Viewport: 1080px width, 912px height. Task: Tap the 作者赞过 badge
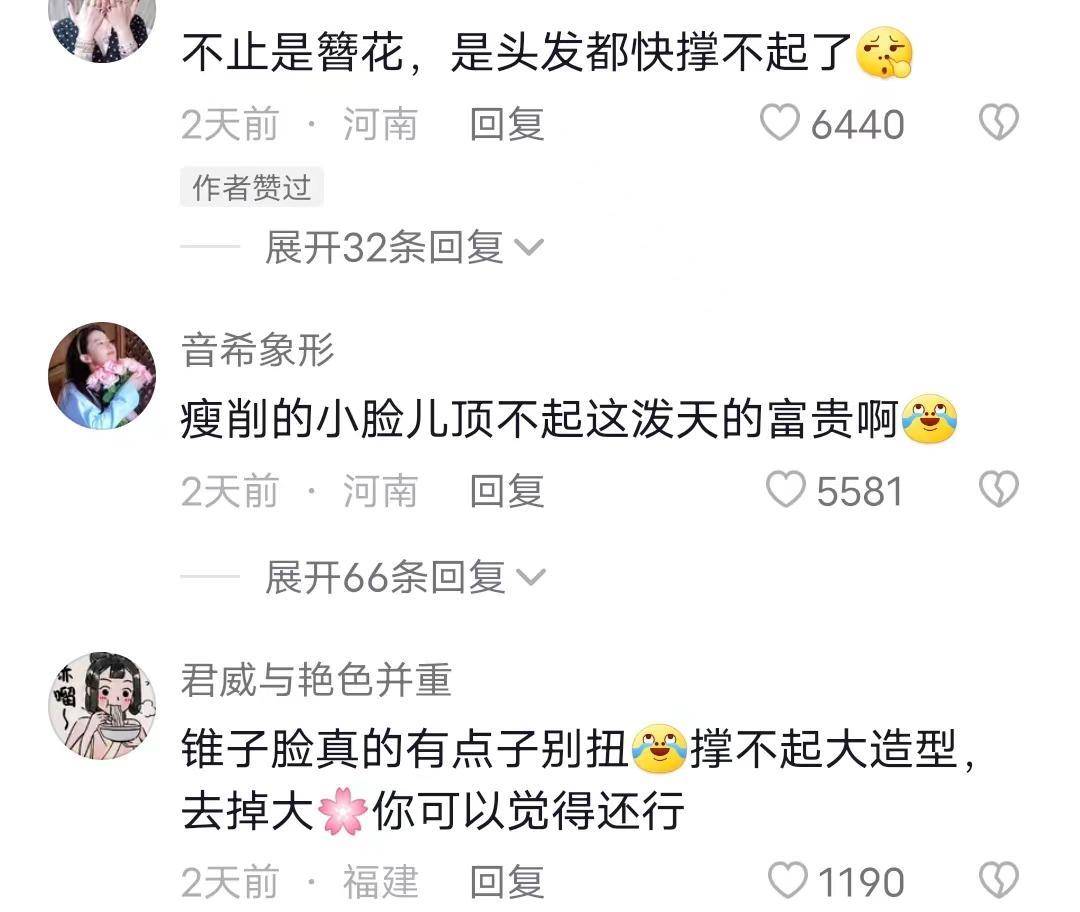point(251,187)
